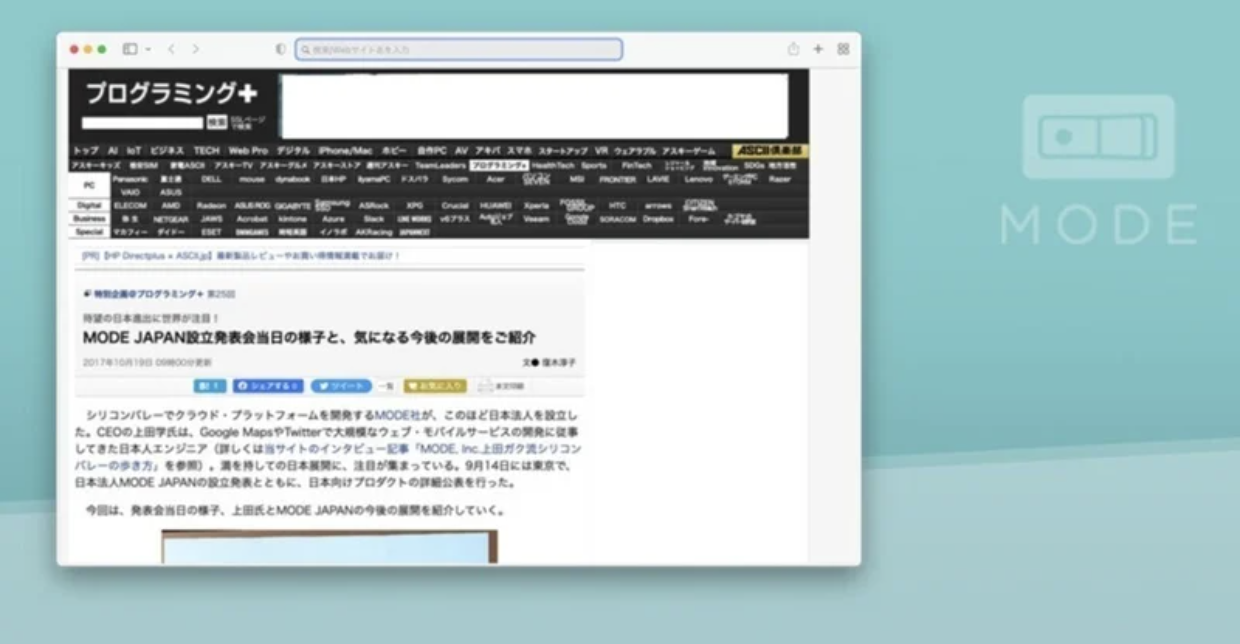Focus the Safari address bar

click(459, 49)
